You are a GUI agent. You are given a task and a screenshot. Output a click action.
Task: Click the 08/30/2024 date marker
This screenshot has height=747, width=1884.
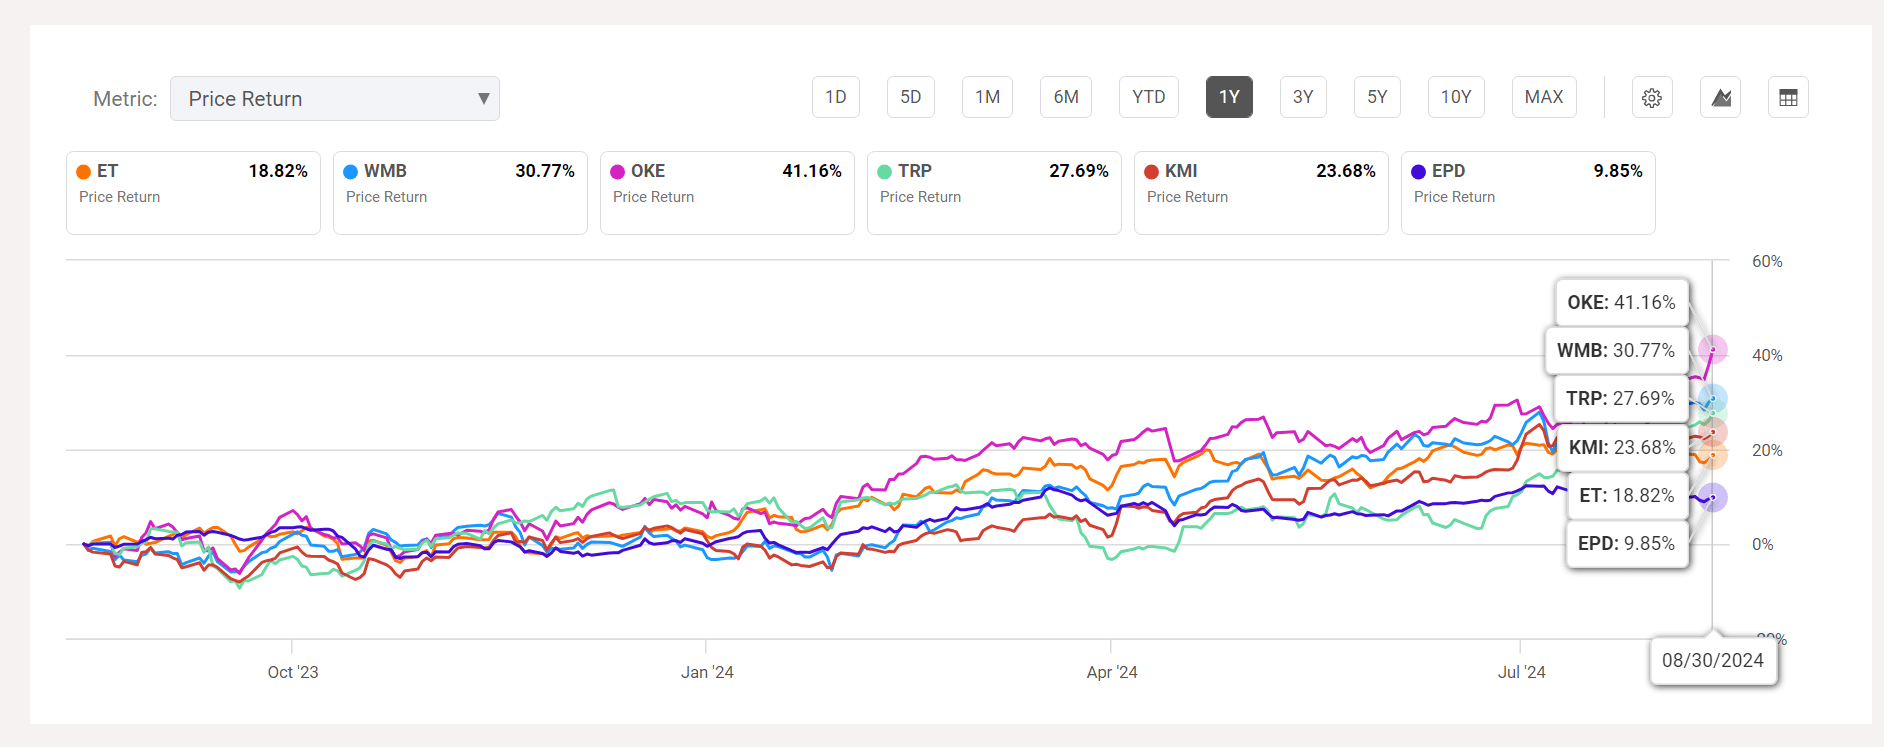tap(1712, 660)
